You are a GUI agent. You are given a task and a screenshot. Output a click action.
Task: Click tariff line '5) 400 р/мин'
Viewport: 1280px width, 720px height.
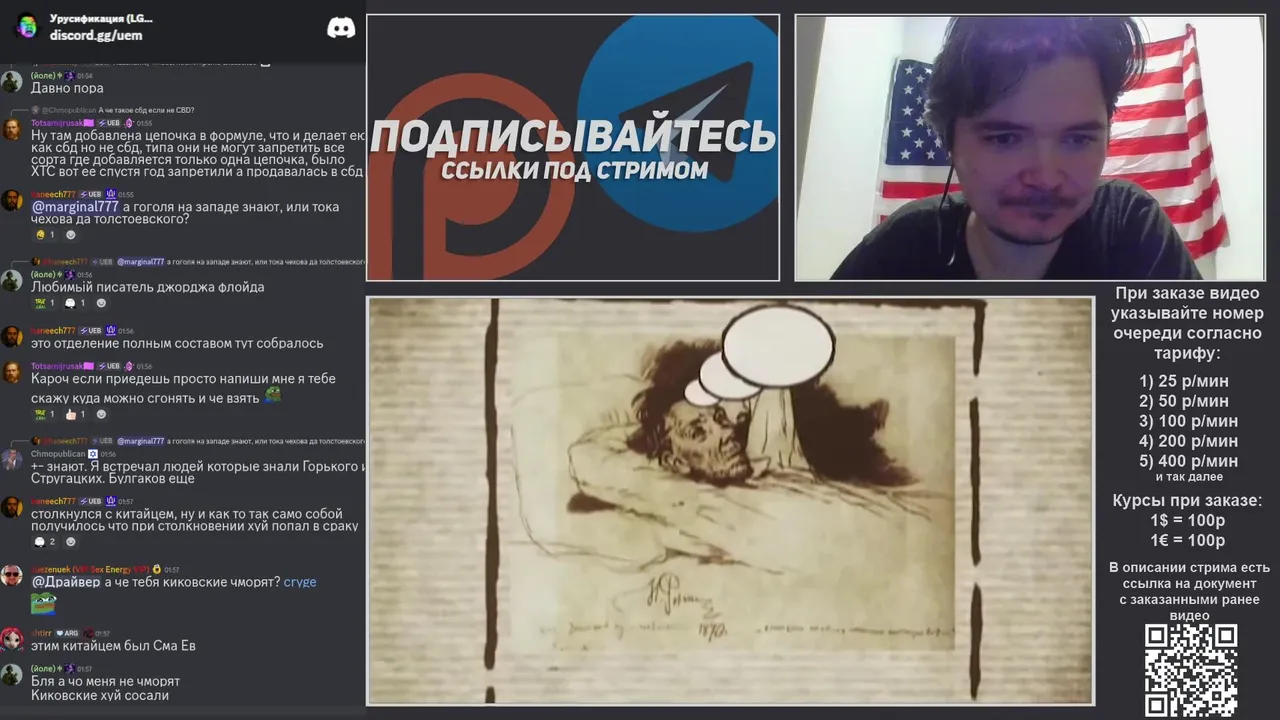tap(1188, 461)
